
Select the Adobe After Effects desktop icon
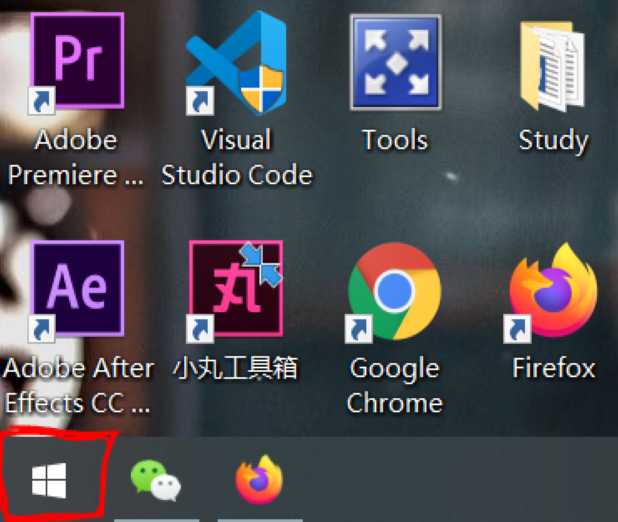77,290
